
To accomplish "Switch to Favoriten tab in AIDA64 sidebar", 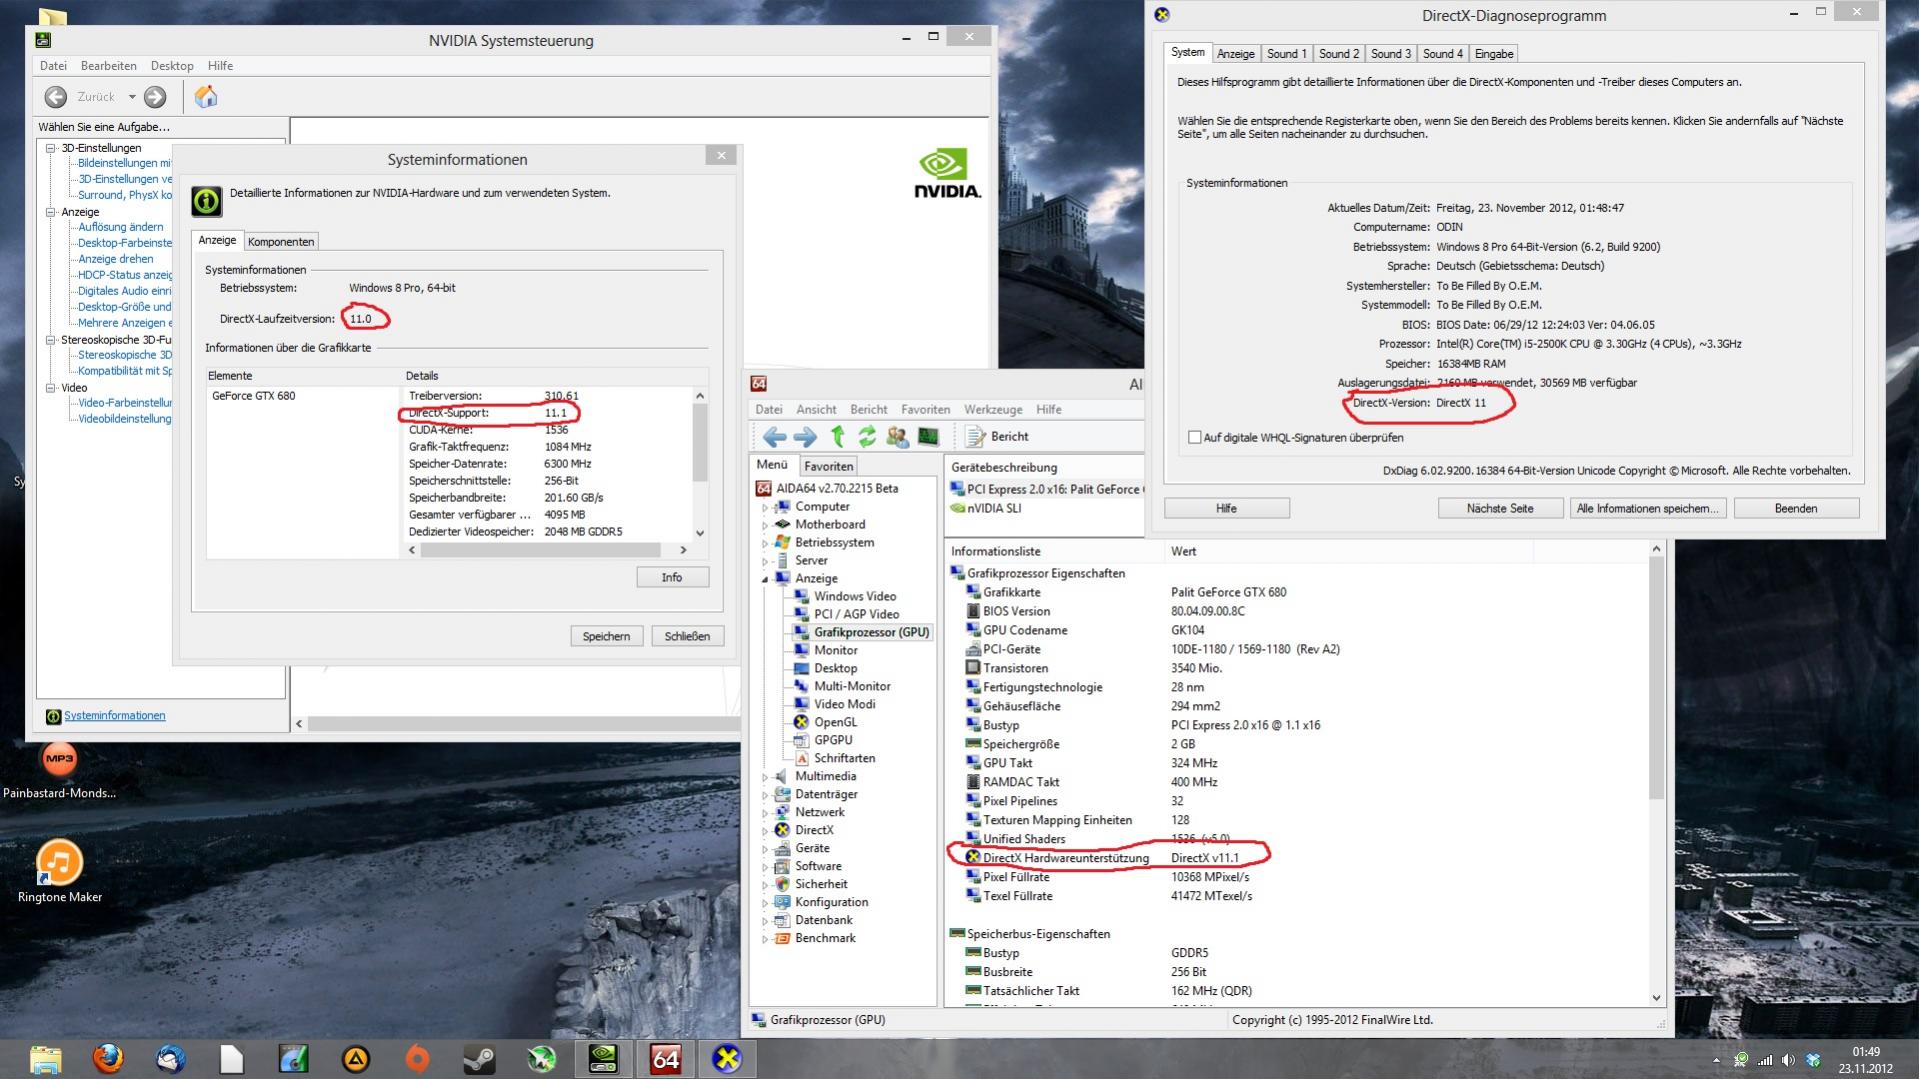I will pyautogui.click(x=829, y=466).
